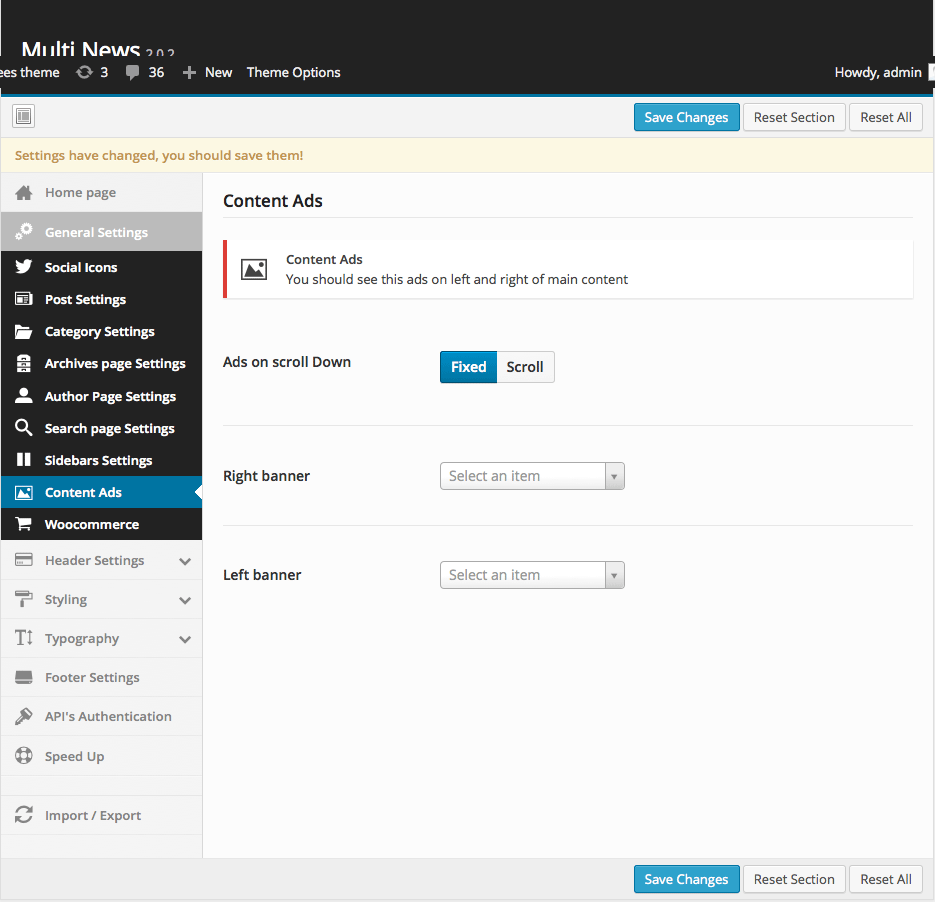935x902 pixels.
Task: Open the Post Settings tab
Action: pos(85,300)
